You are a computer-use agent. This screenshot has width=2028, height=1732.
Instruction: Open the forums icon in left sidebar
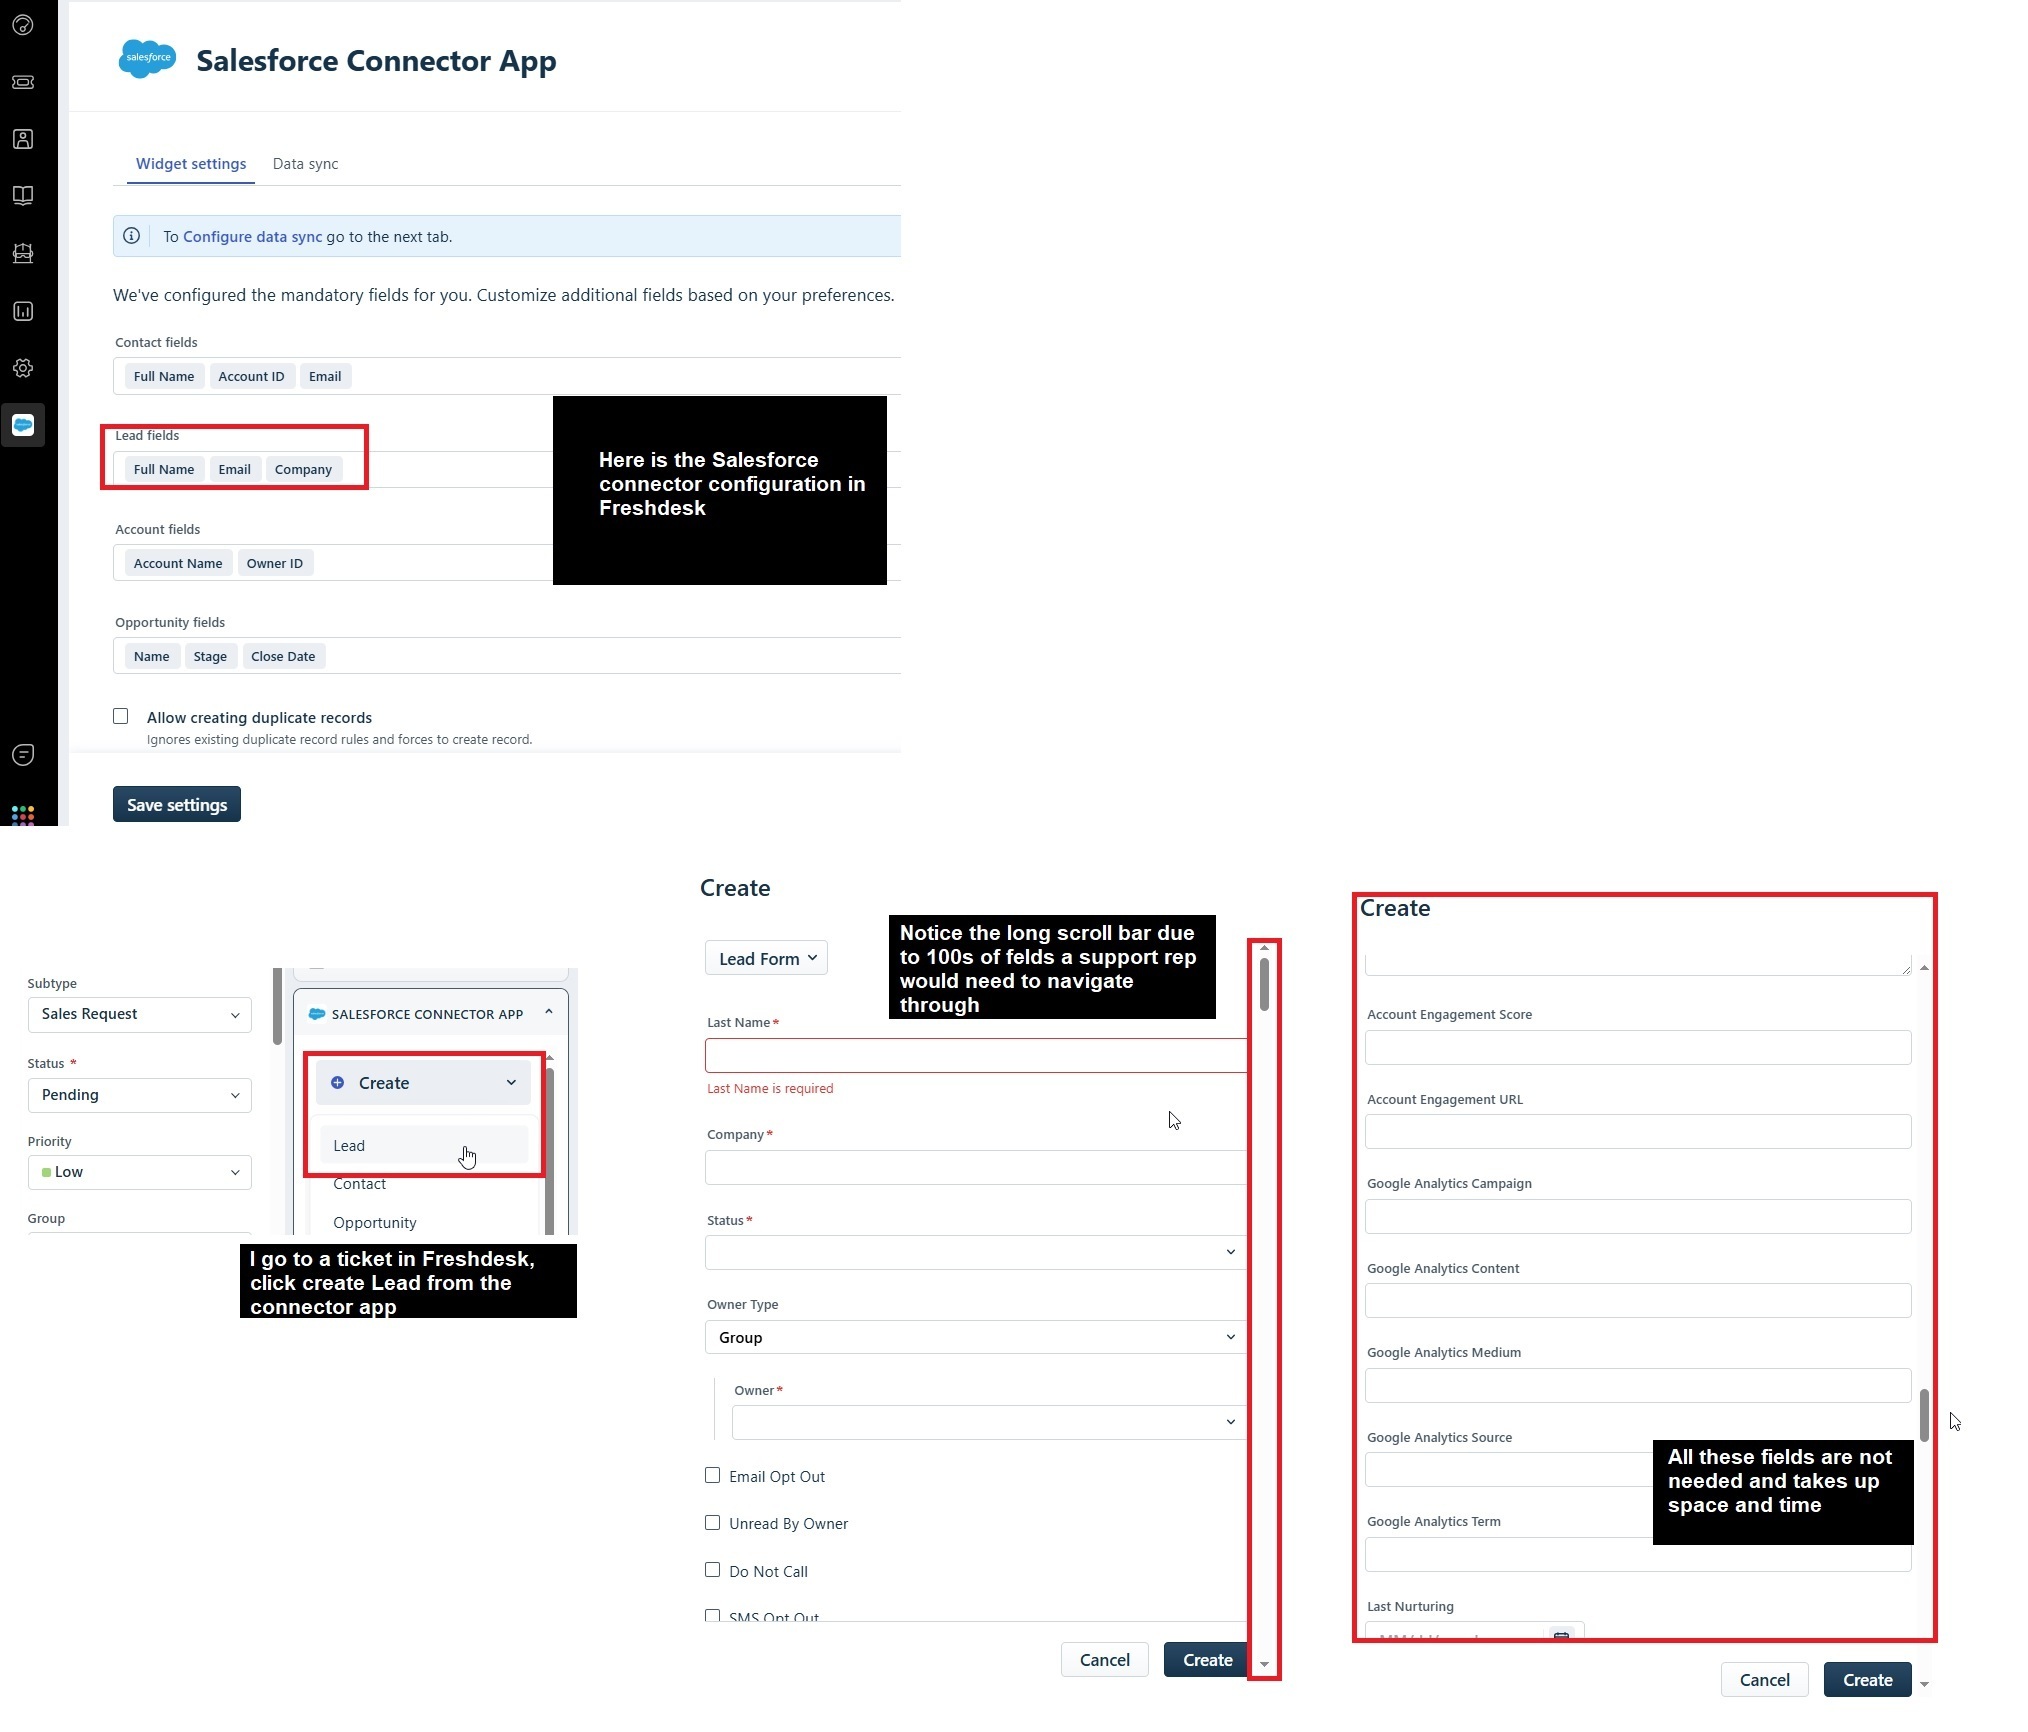click(x=23, y=253)
